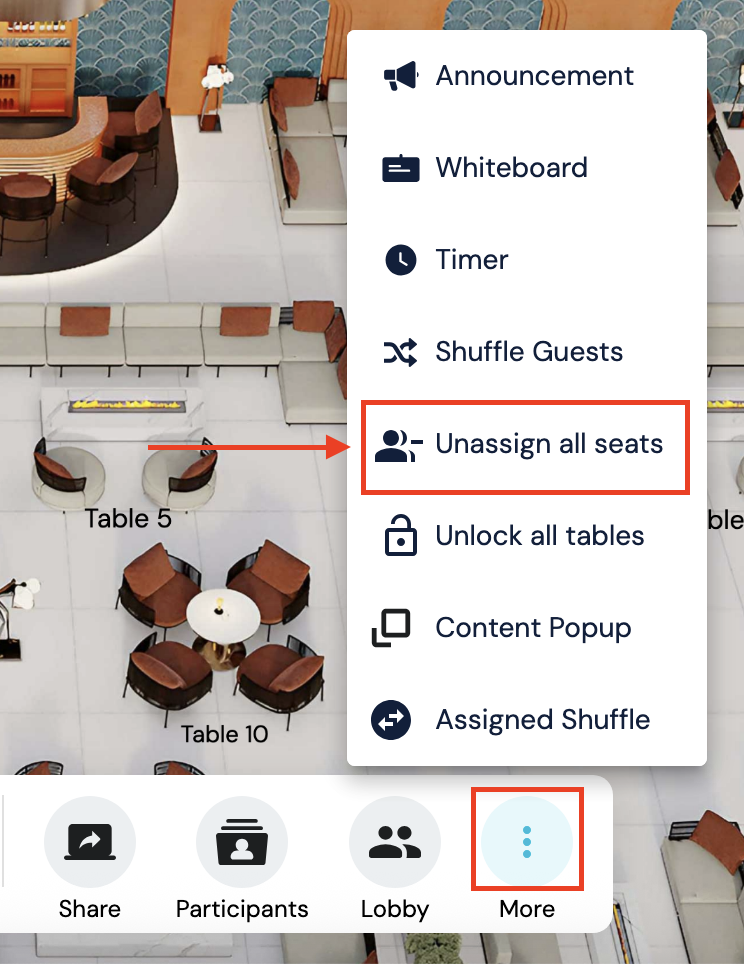Choose Whiteboard from the More menu
The width and height of the screenshot is (744, 964).
(x=512, y=168)
